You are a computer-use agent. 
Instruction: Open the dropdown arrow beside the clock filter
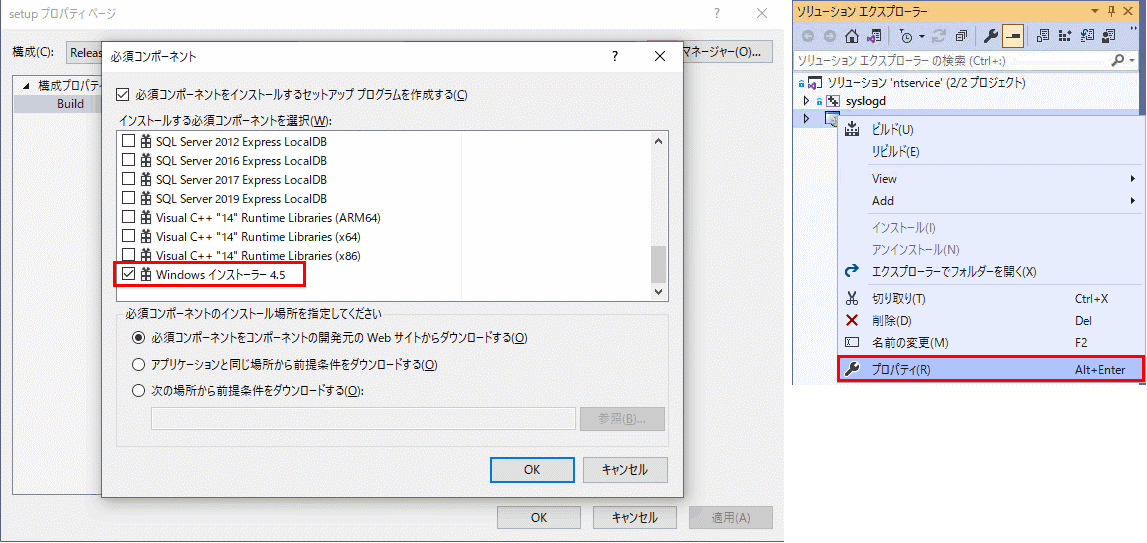(x=921, y=35)
